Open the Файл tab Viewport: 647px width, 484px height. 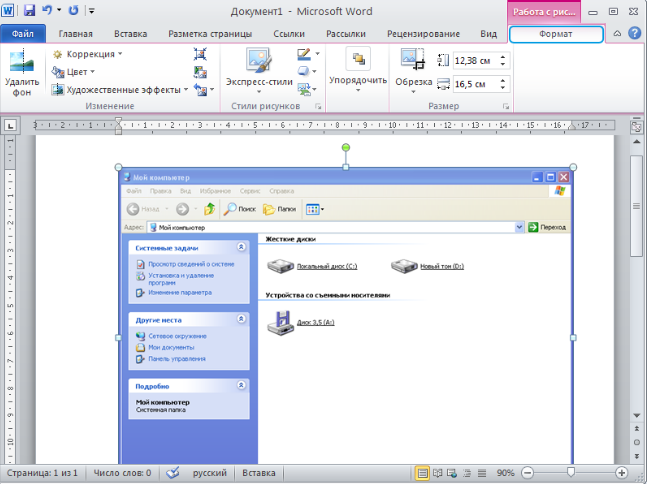23,34
